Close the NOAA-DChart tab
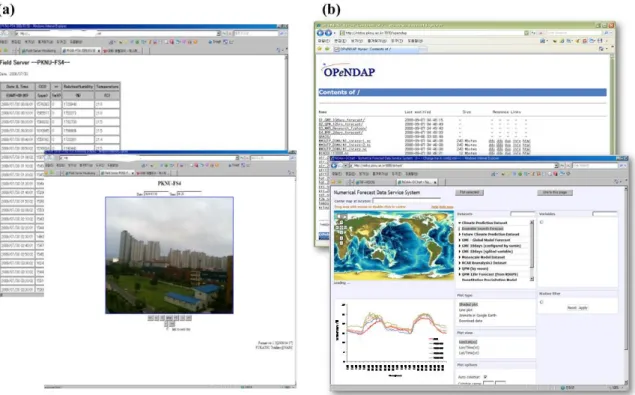The image size is (635, 395). 435,182
